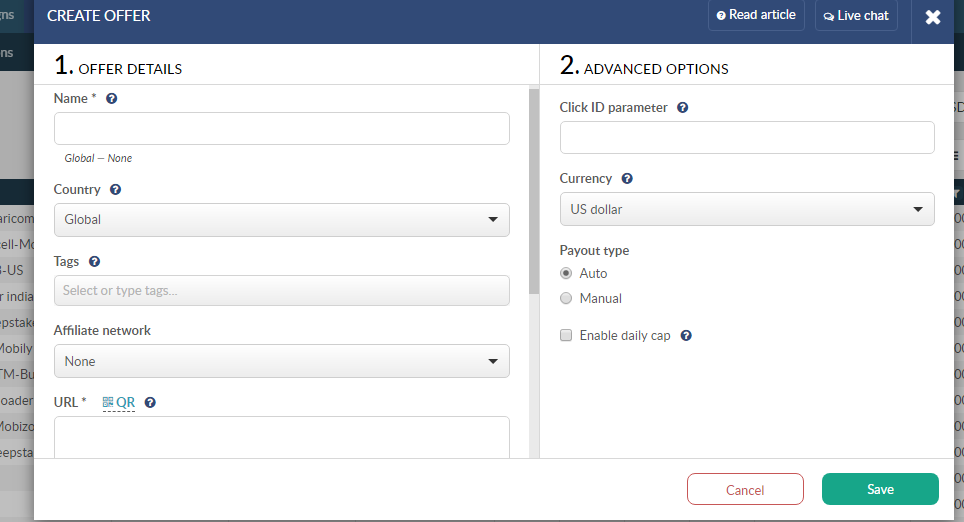Image resolution: width=964 pixels, height=522 pixels.
Task: Open Live chat support
Action: (856, 16)
